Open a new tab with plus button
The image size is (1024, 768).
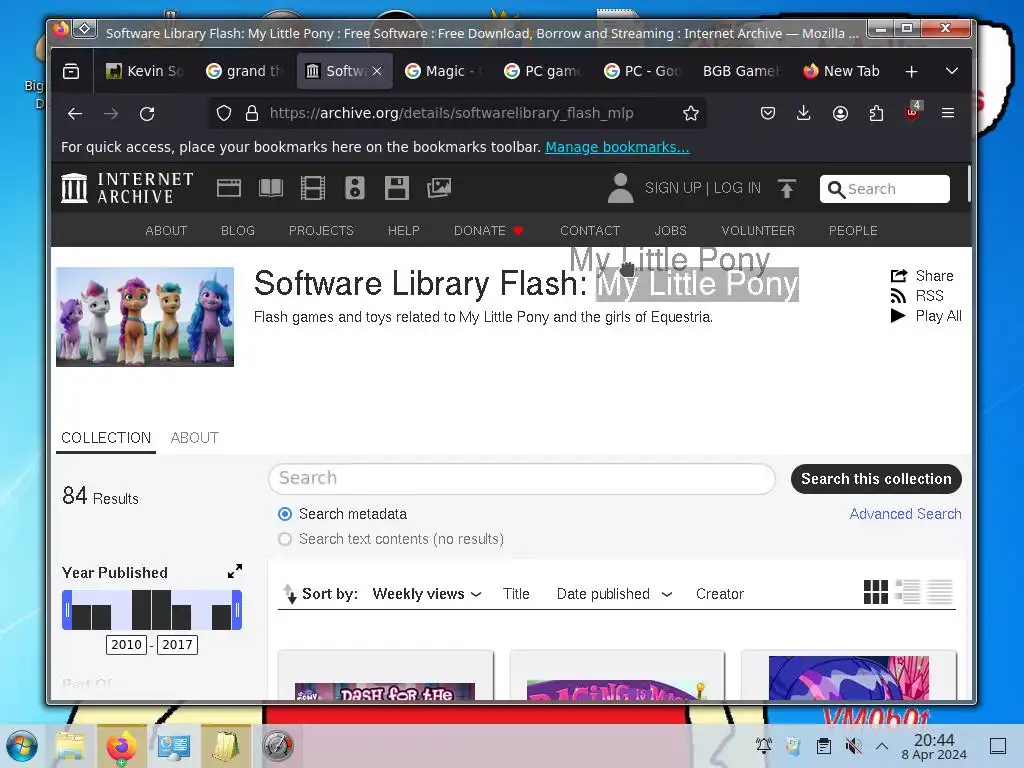pos(912,71)
